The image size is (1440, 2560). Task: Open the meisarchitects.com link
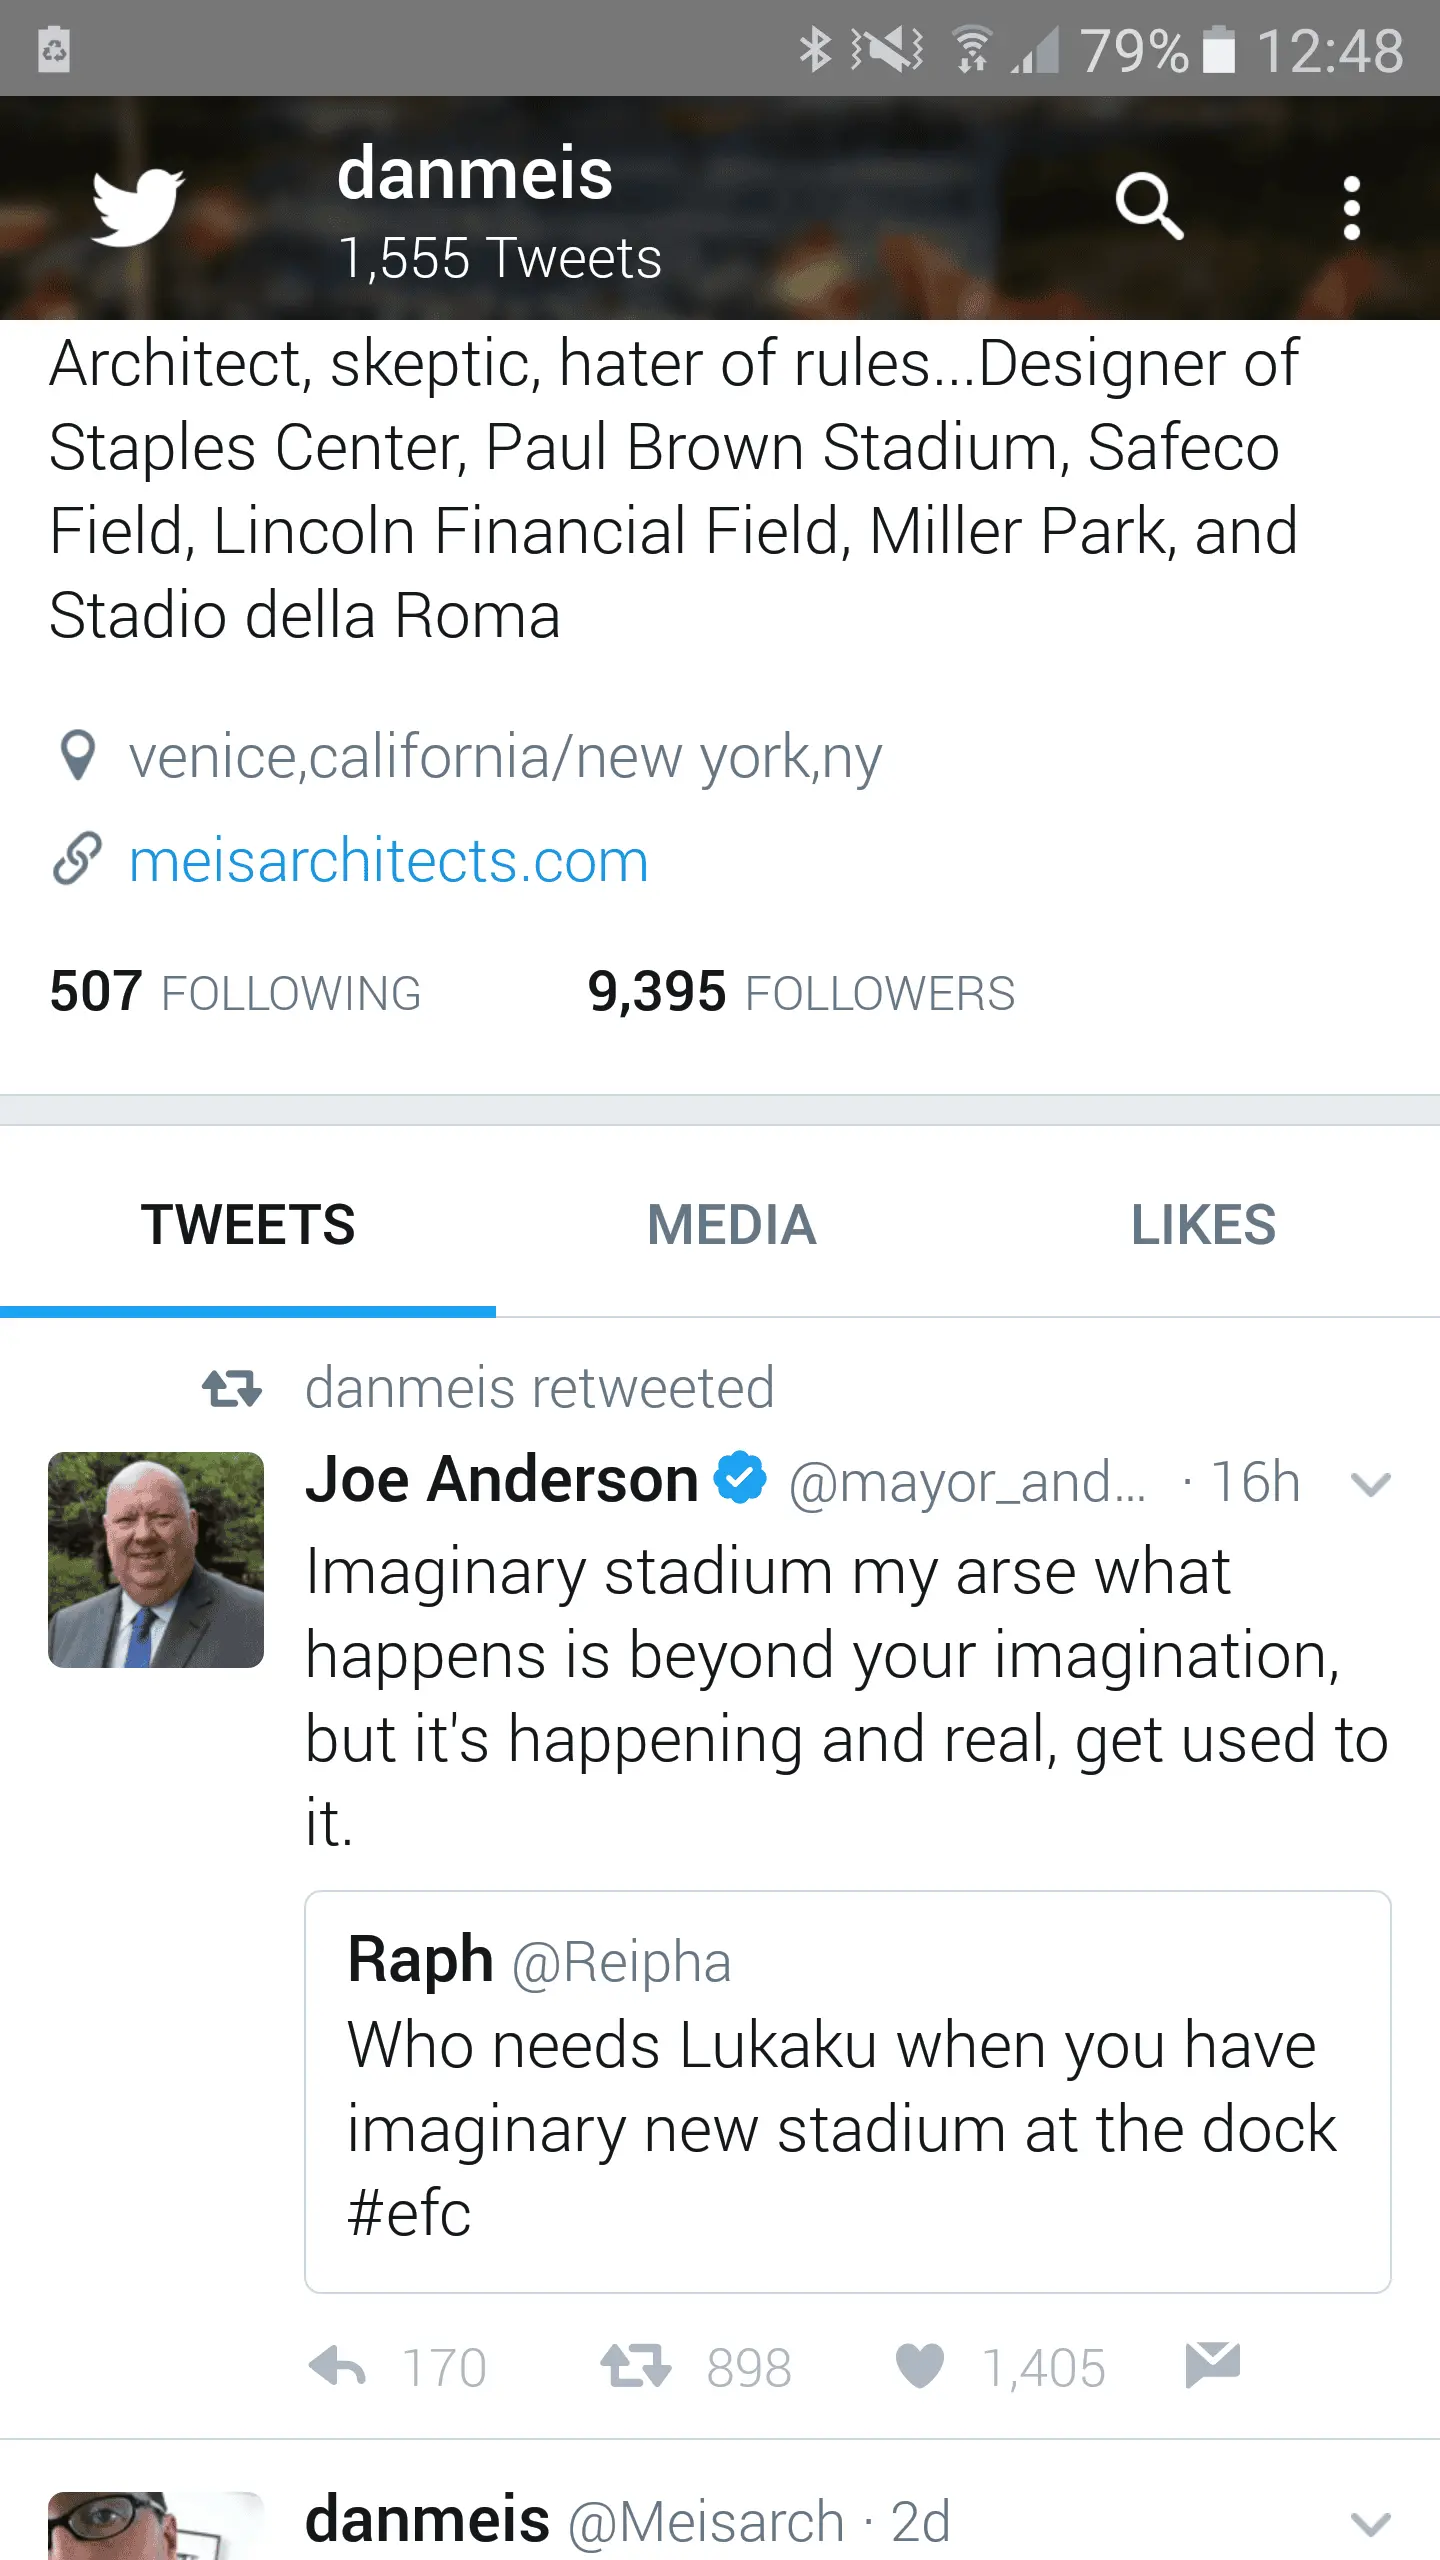pyautogui.click(x=388, y=861)
